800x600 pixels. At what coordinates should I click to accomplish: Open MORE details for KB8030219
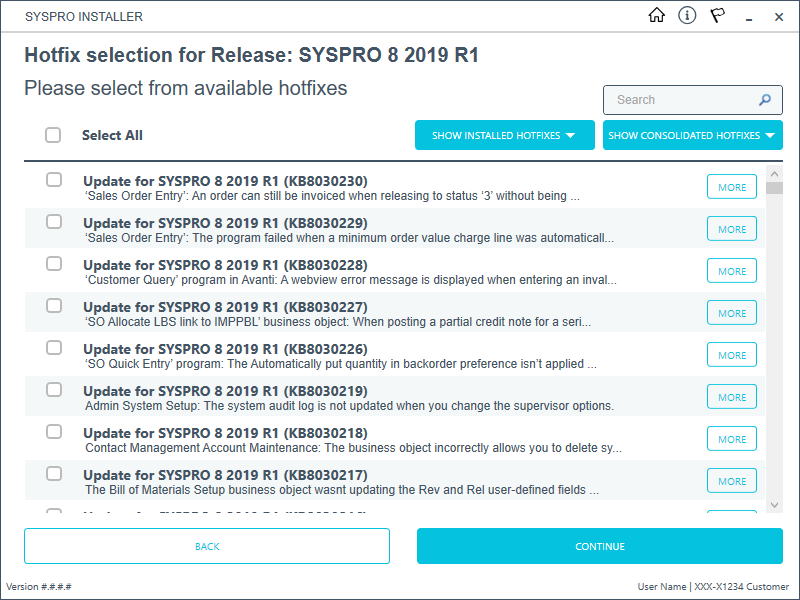732,397
